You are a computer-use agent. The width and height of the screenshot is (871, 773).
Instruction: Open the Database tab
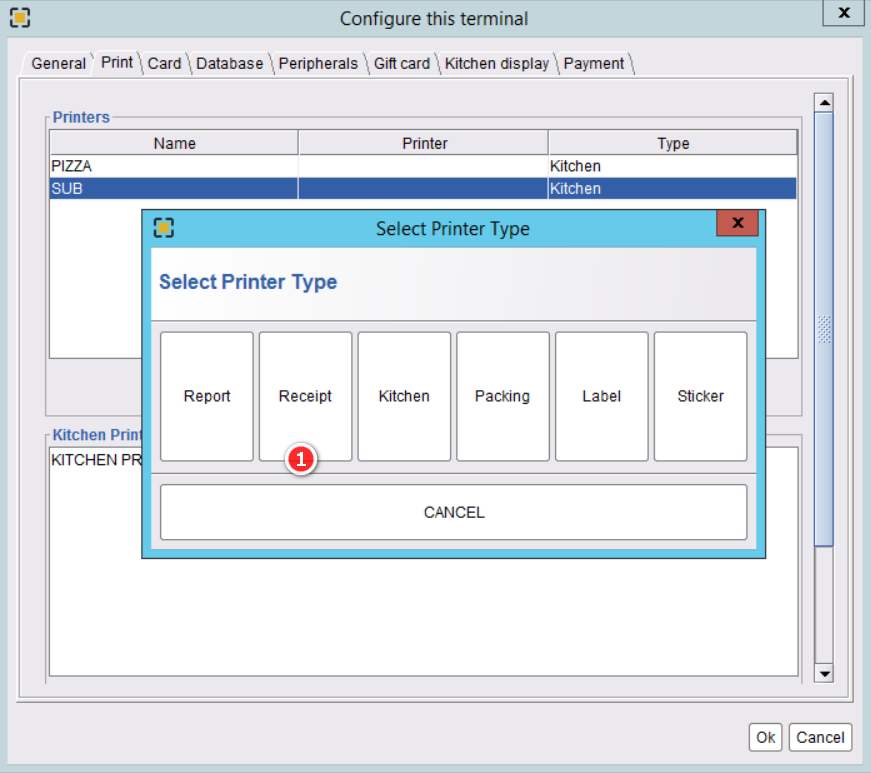coord(229,63)
